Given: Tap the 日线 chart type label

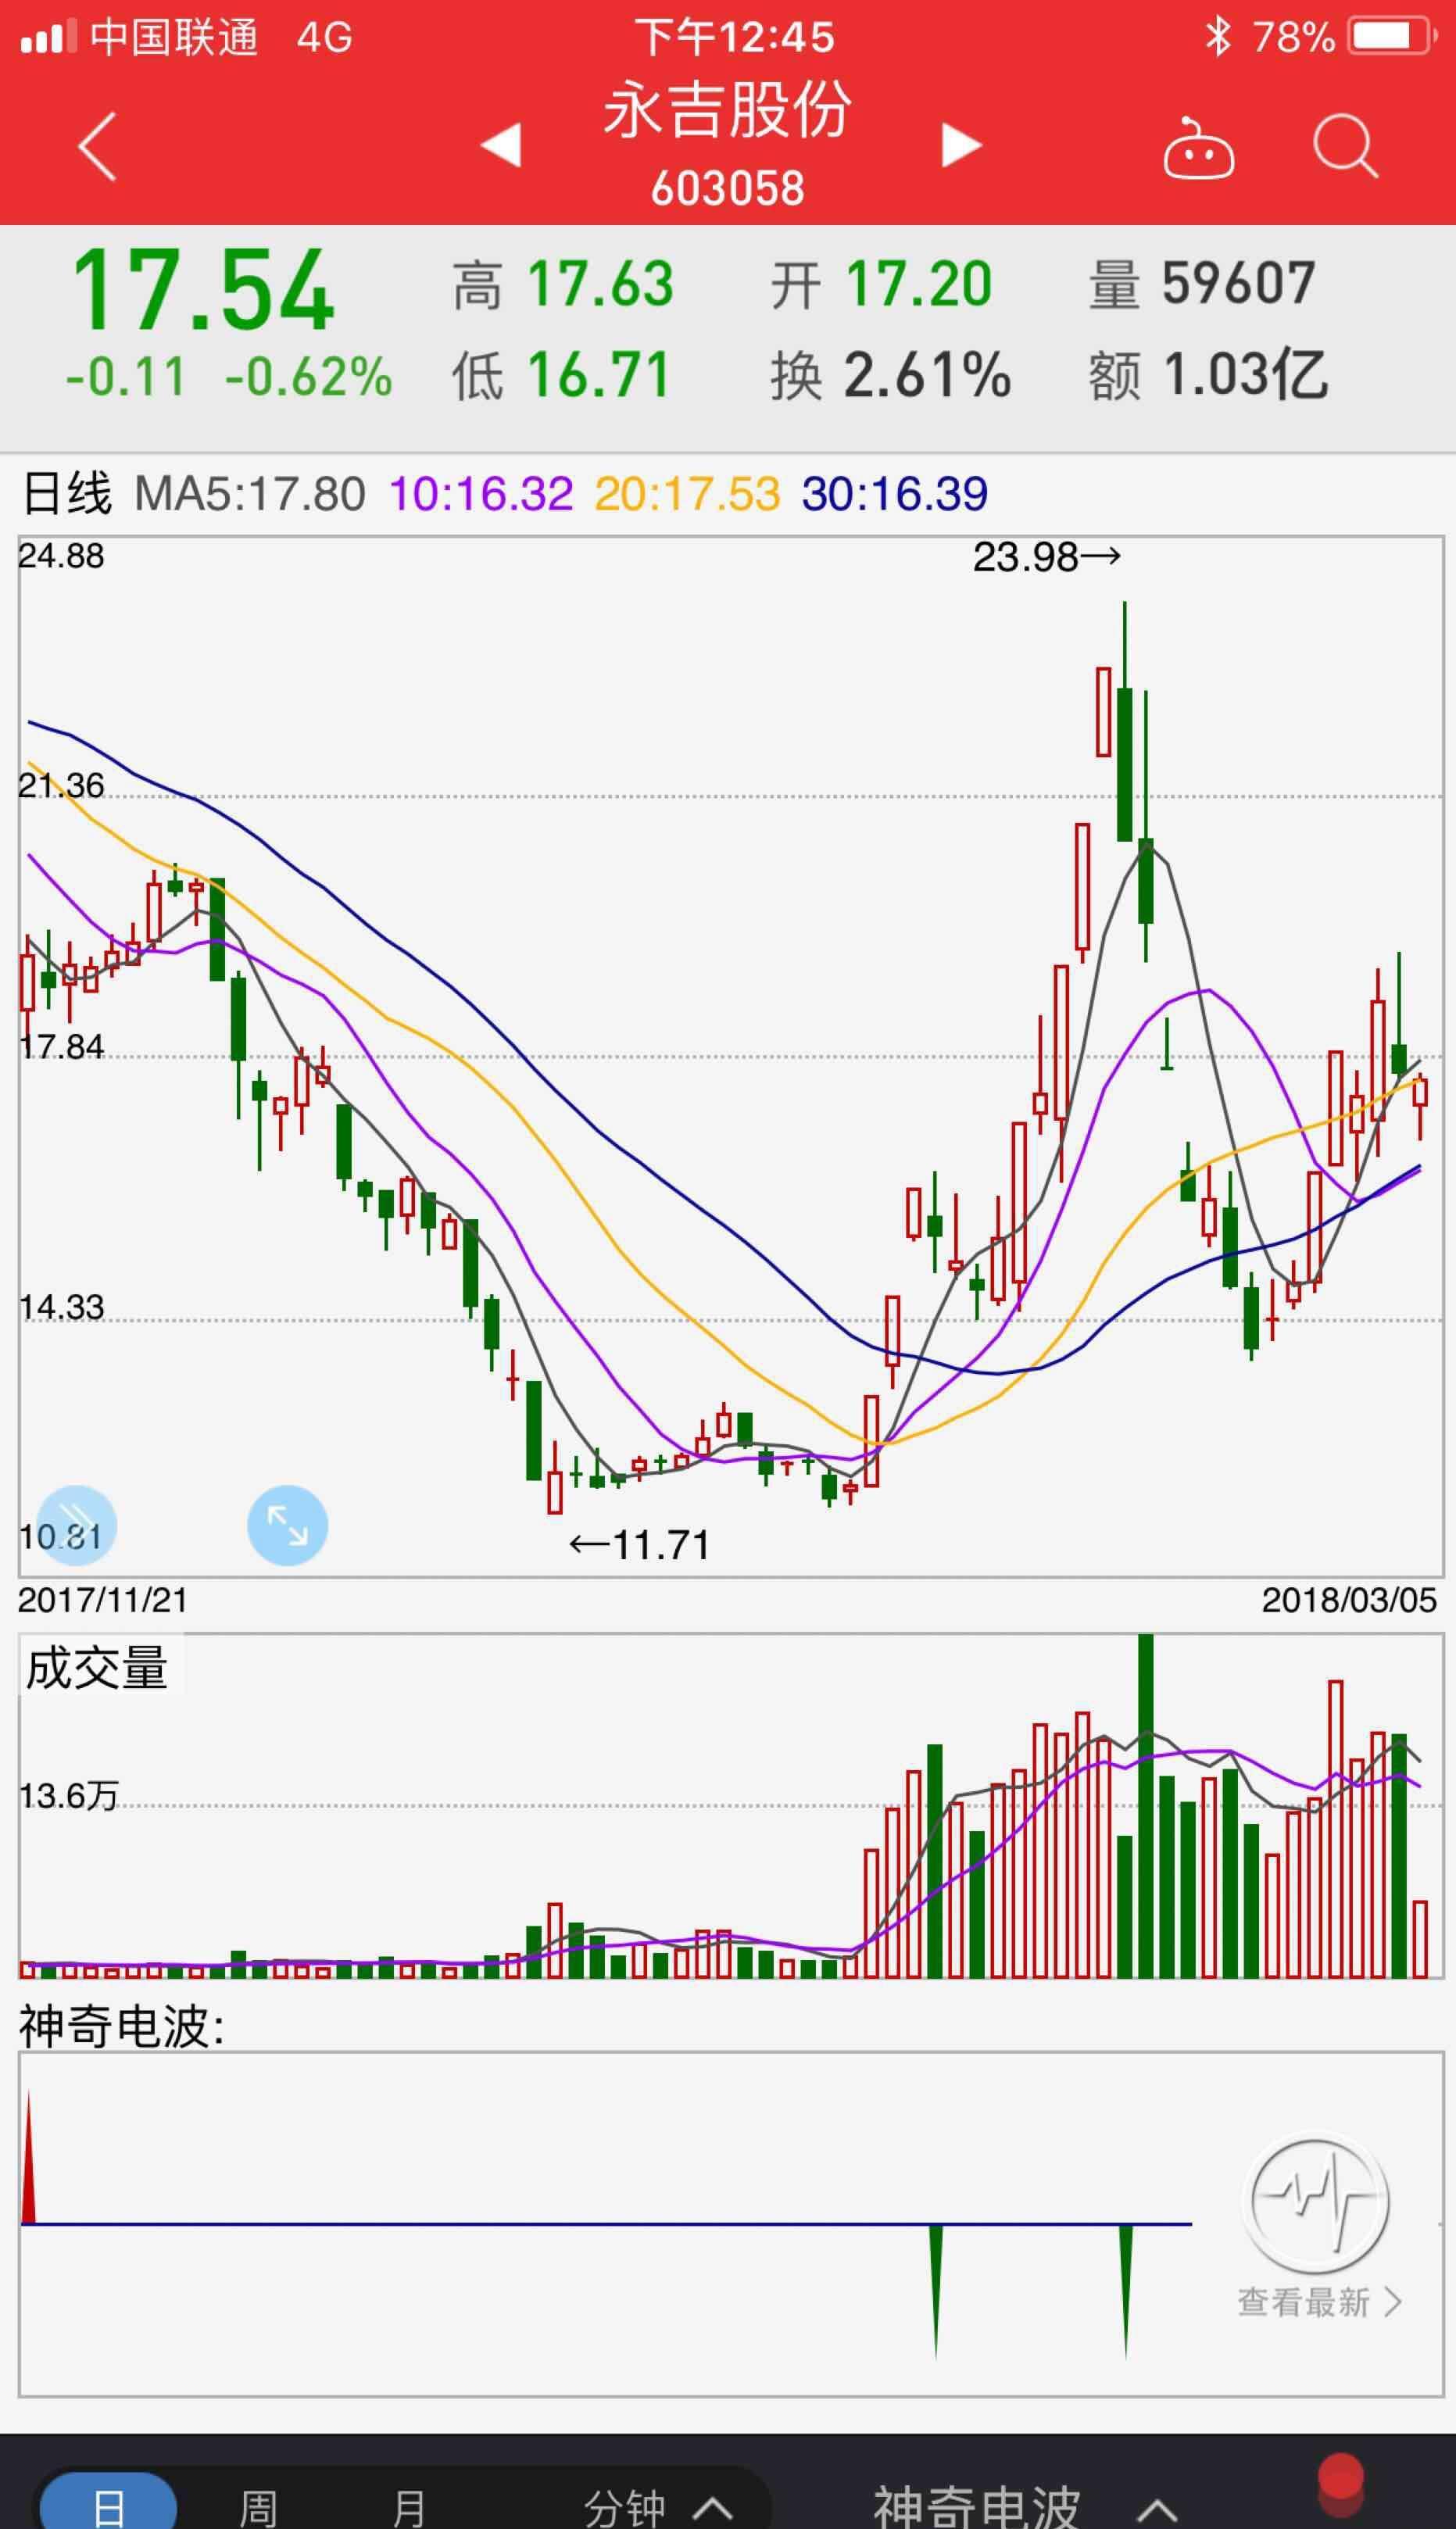Looking at the screenshot, I should point(66,494).
